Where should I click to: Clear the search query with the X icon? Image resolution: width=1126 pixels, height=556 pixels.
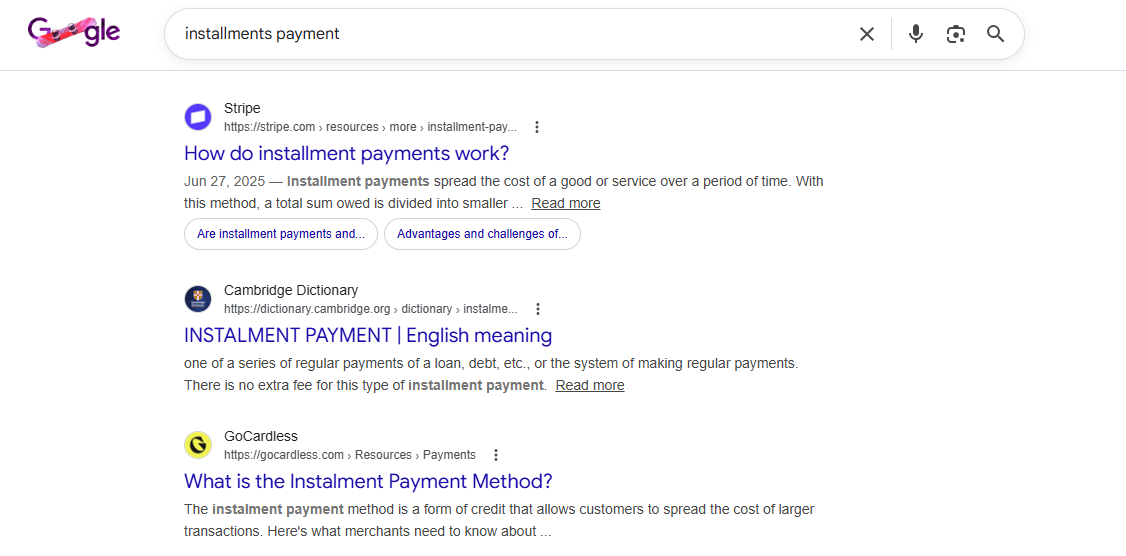pyautogui.click(x=867, y=34)
